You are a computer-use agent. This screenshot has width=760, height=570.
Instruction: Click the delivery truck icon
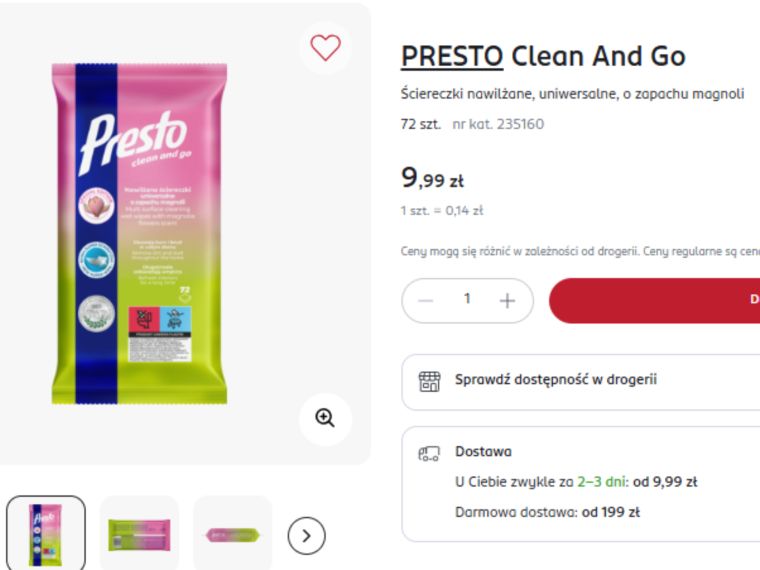(x=429, y=453)
